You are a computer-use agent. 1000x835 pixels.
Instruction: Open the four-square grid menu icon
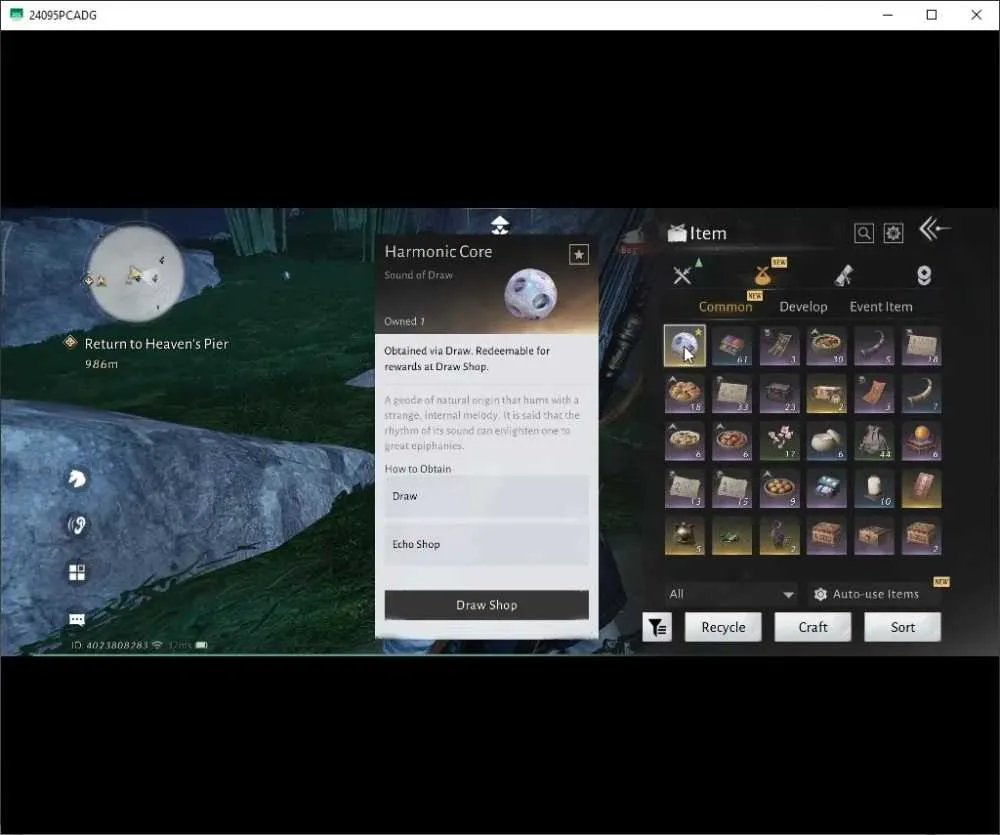77,572
